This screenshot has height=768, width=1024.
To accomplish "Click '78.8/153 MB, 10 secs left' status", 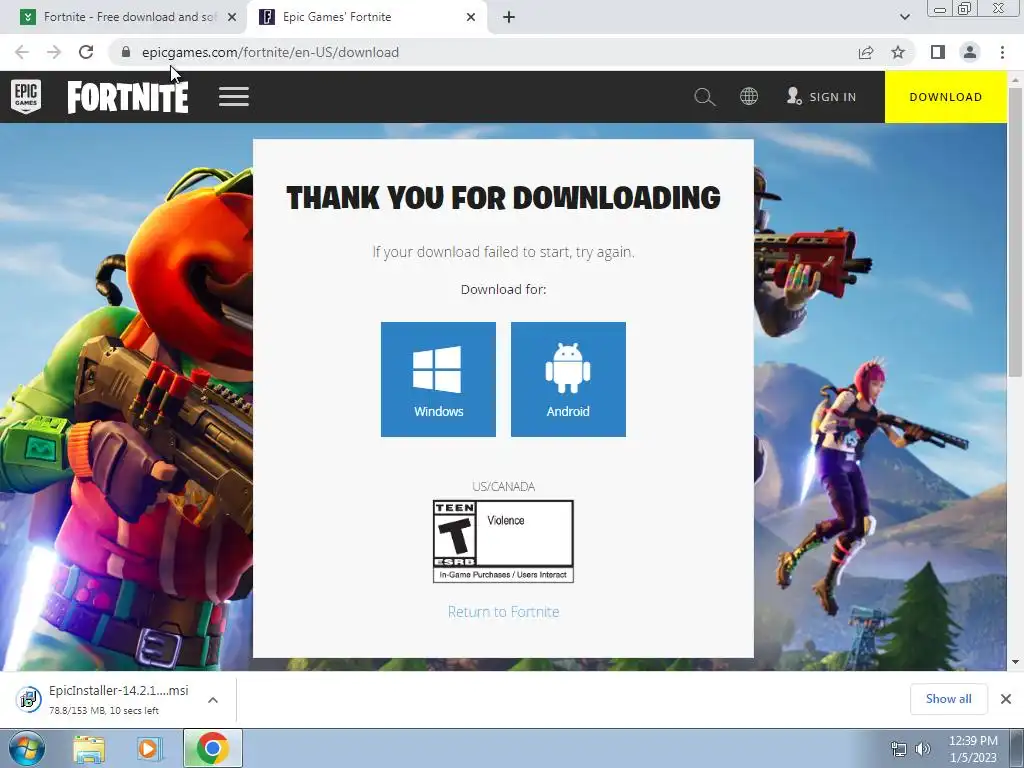I will (104, 711).
